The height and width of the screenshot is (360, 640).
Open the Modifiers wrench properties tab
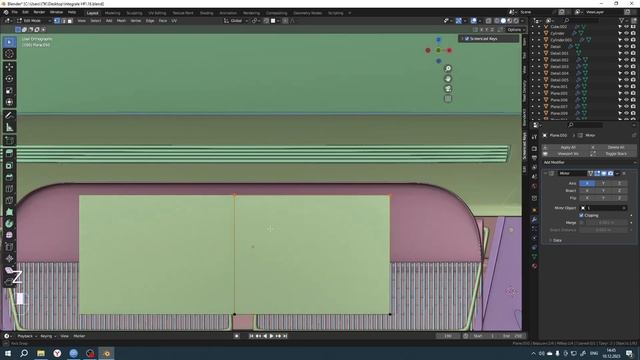coord(534,220)
